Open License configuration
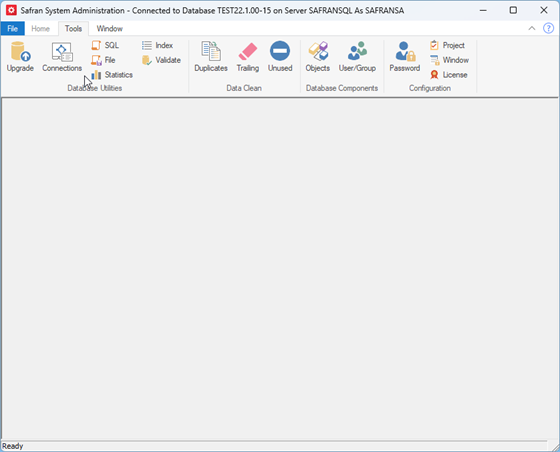The image size is (560, 452). 449,75
